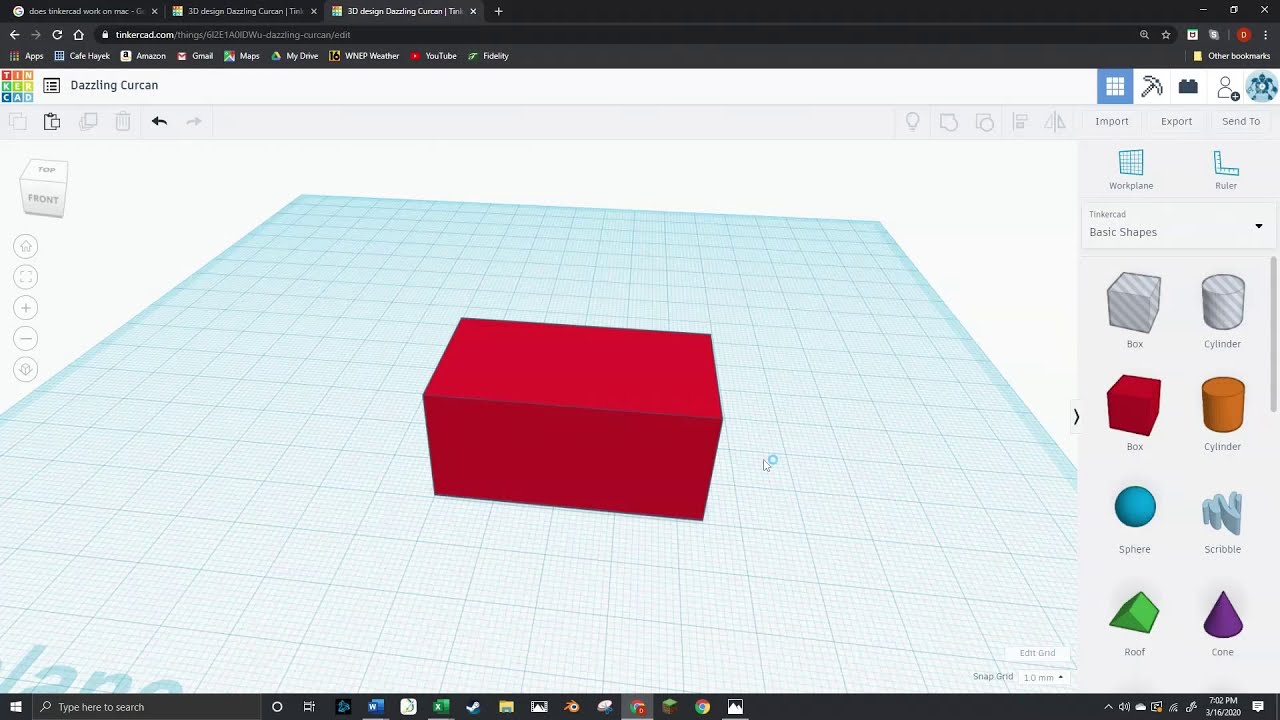Screen dimensions: 1280x720
Task: Switch to the Google search browser tab
Action: (x=85, y=11)
